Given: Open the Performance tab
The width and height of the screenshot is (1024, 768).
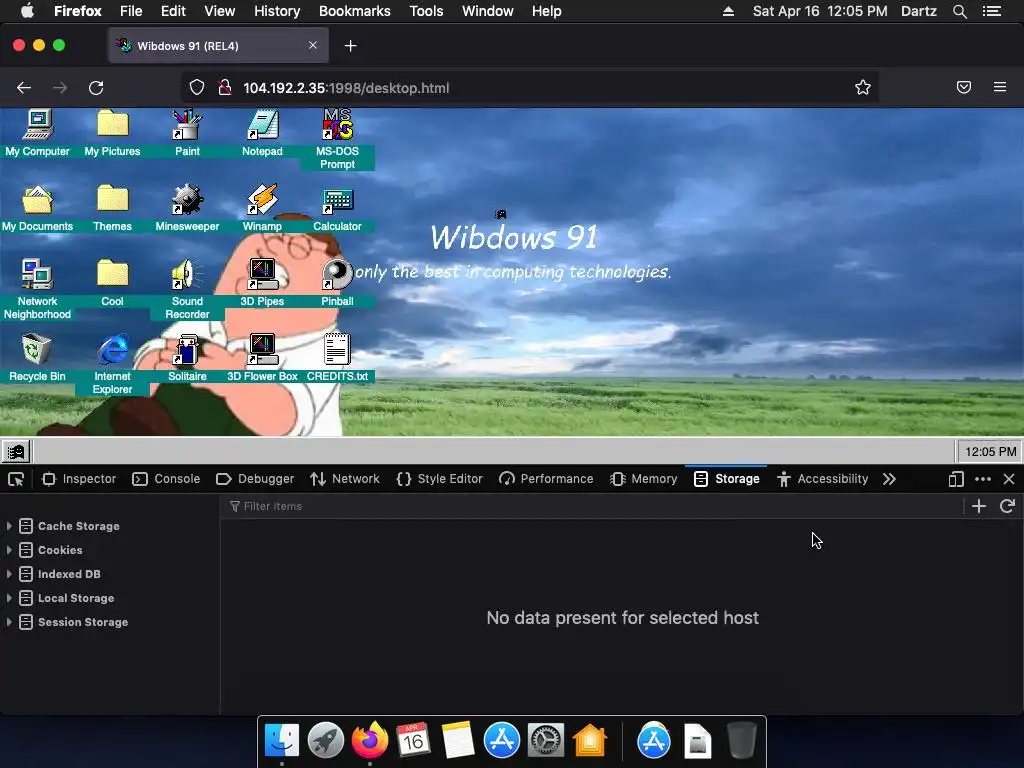Looking at the screenshot, I should click(x=546, y=479).
